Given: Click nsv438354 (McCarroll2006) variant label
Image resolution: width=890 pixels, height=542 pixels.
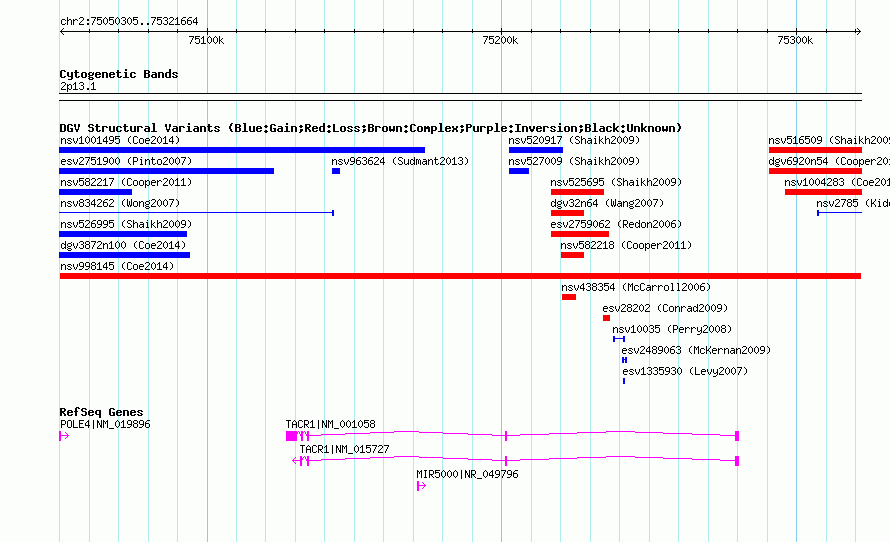Looking at the screenshot, I should pos(636,287).
